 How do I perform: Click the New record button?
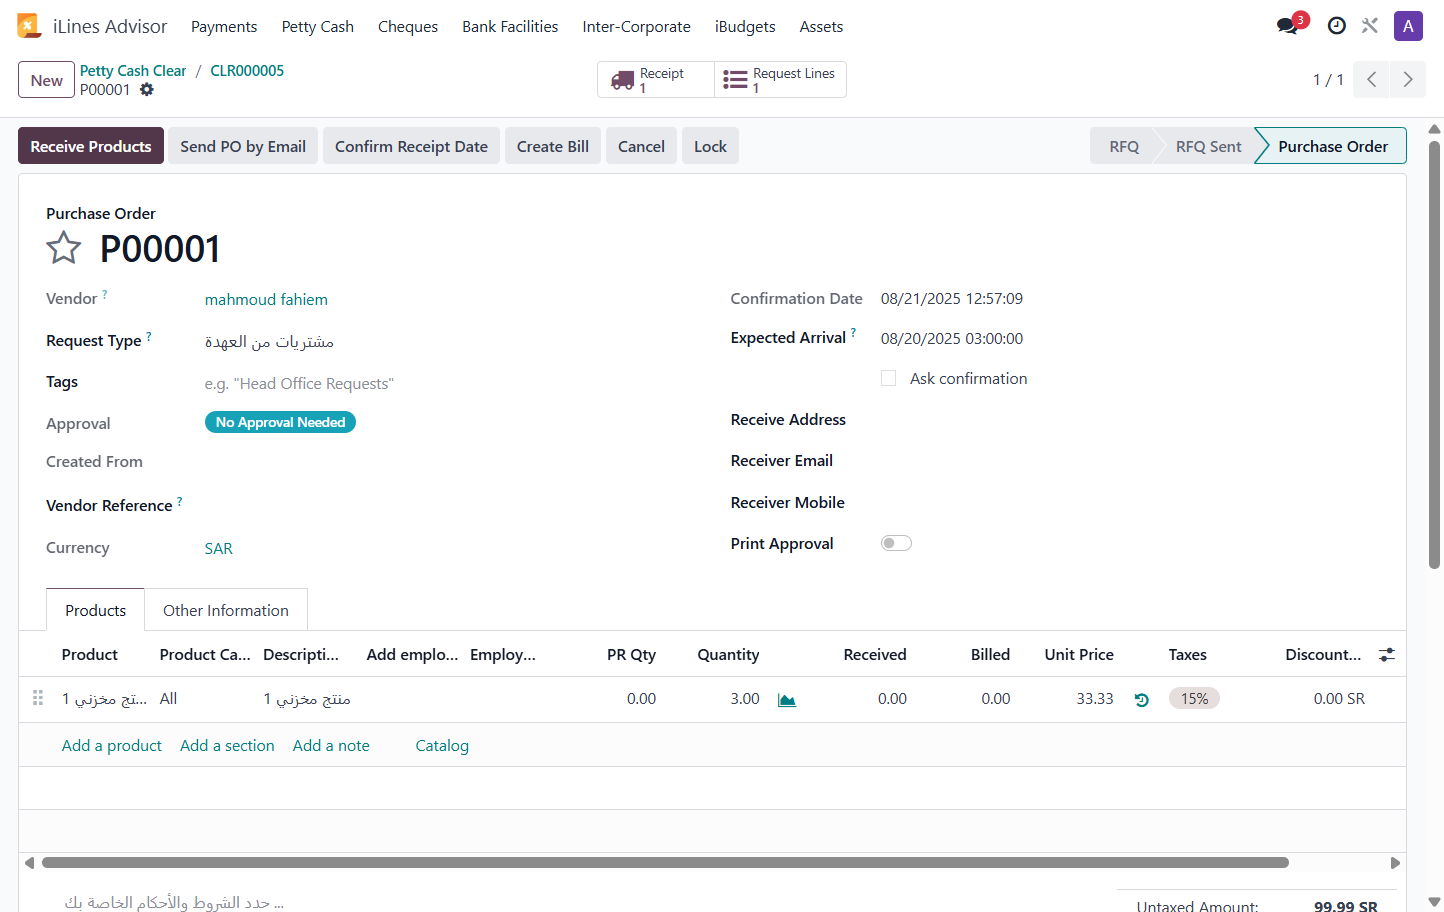coord(47,80)
